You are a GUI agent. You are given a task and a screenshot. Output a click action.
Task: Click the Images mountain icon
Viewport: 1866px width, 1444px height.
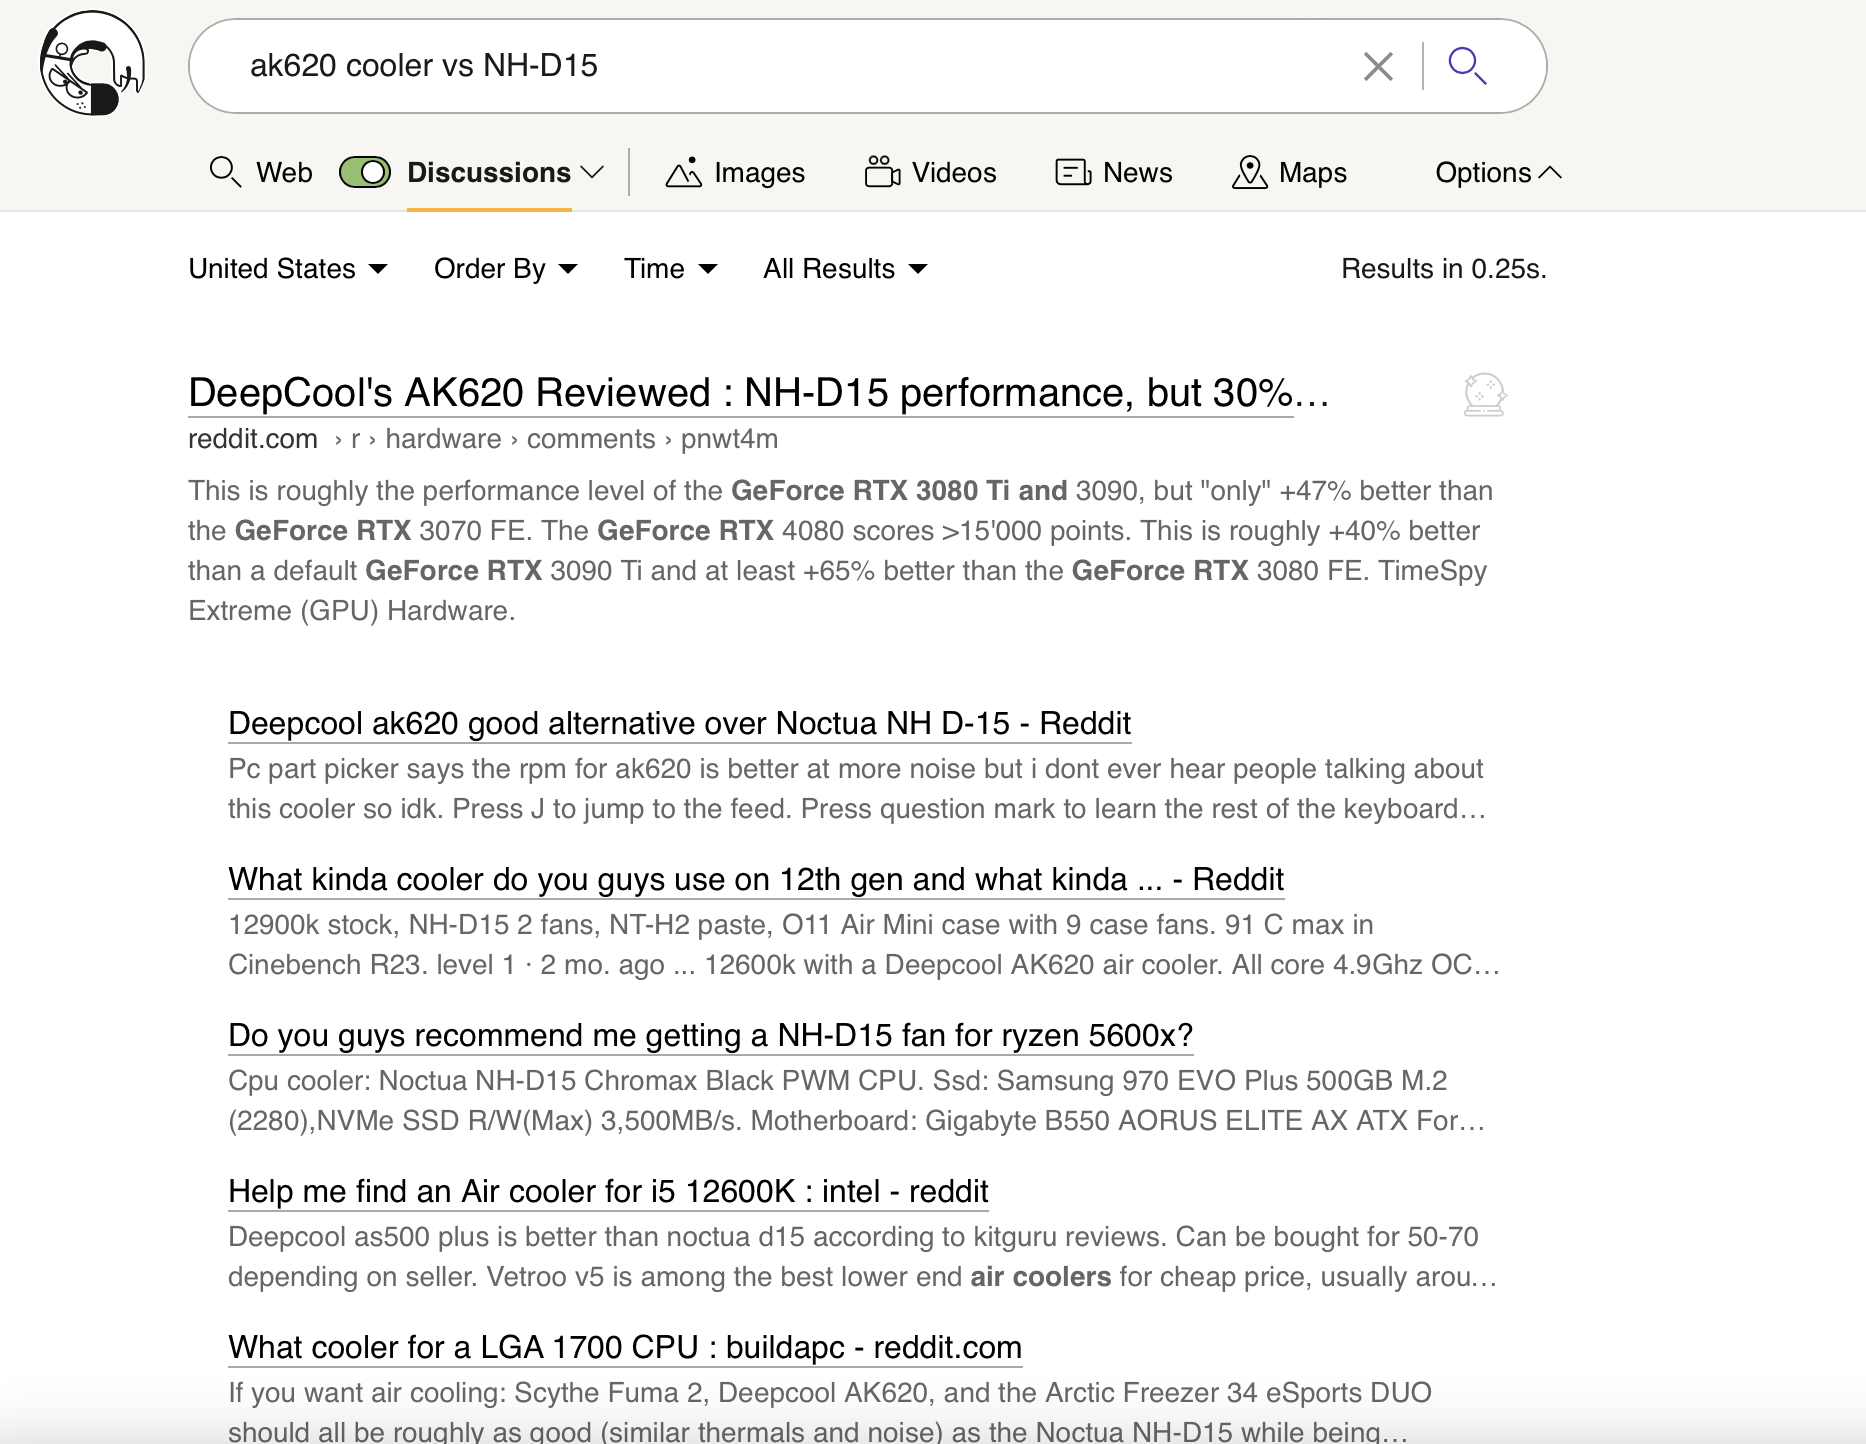pyautogui.click(x=683, y=173)
